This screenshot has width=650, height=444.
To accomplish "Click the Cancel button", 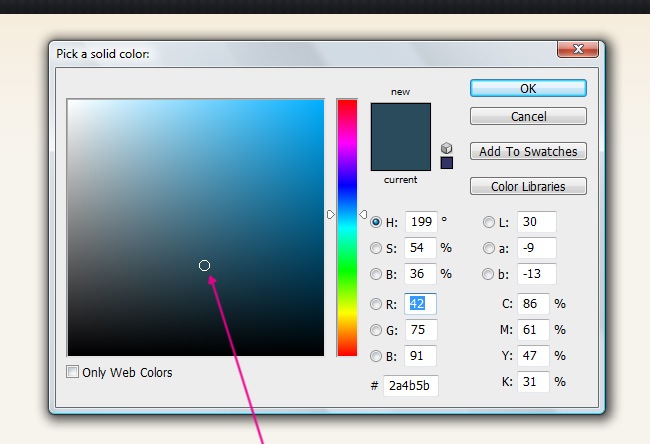I will (x=528, y=116).
